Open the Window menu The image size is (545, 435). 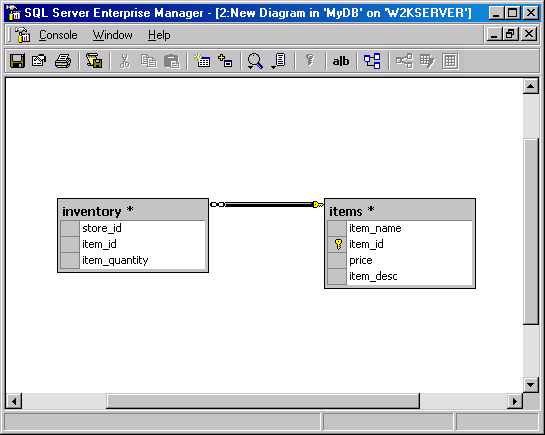pos(112,35)
